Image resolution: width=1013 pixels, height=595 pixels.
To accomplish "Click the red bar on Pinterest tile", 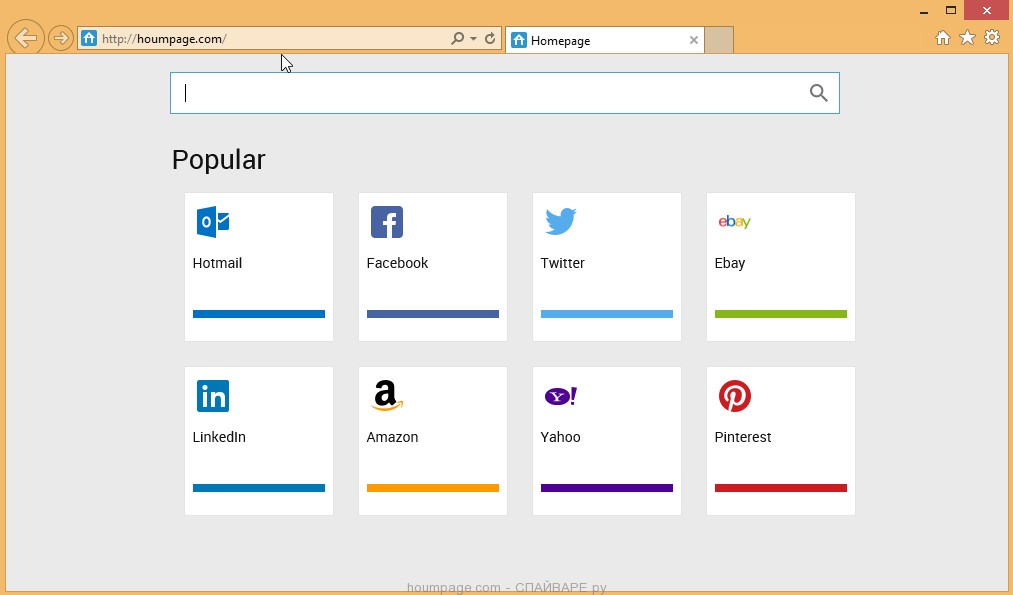I will 781,488.
